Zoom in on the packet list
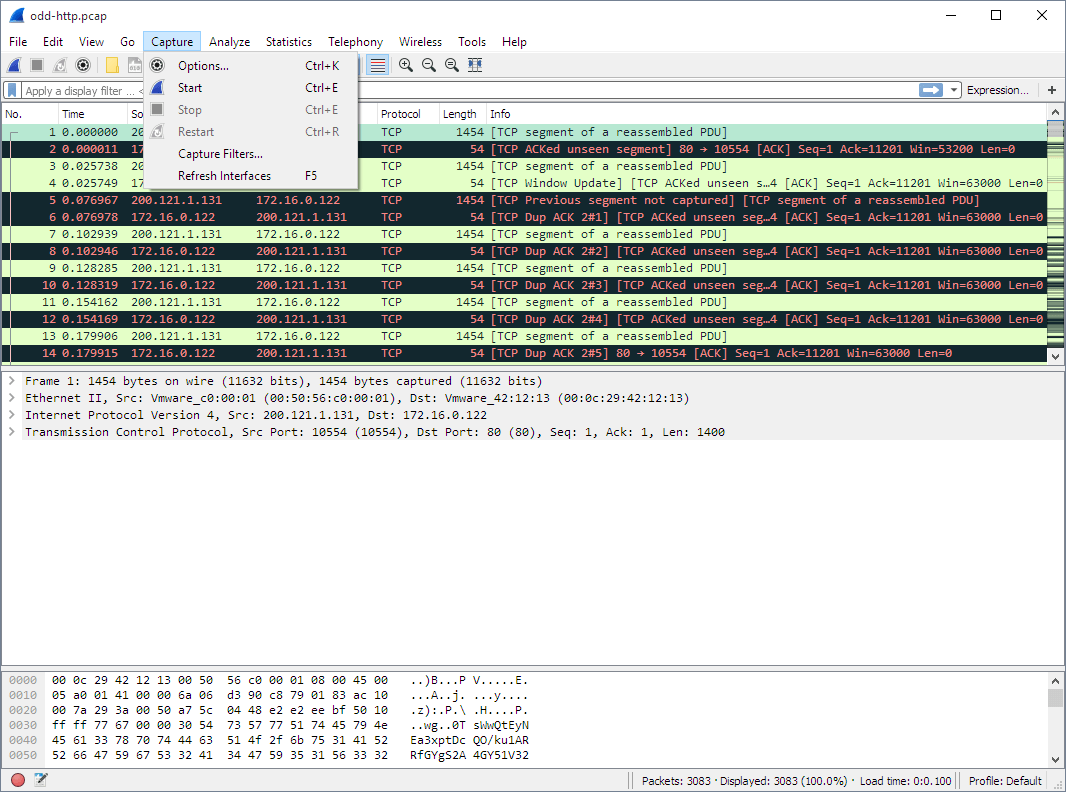 tap(406, 65)
